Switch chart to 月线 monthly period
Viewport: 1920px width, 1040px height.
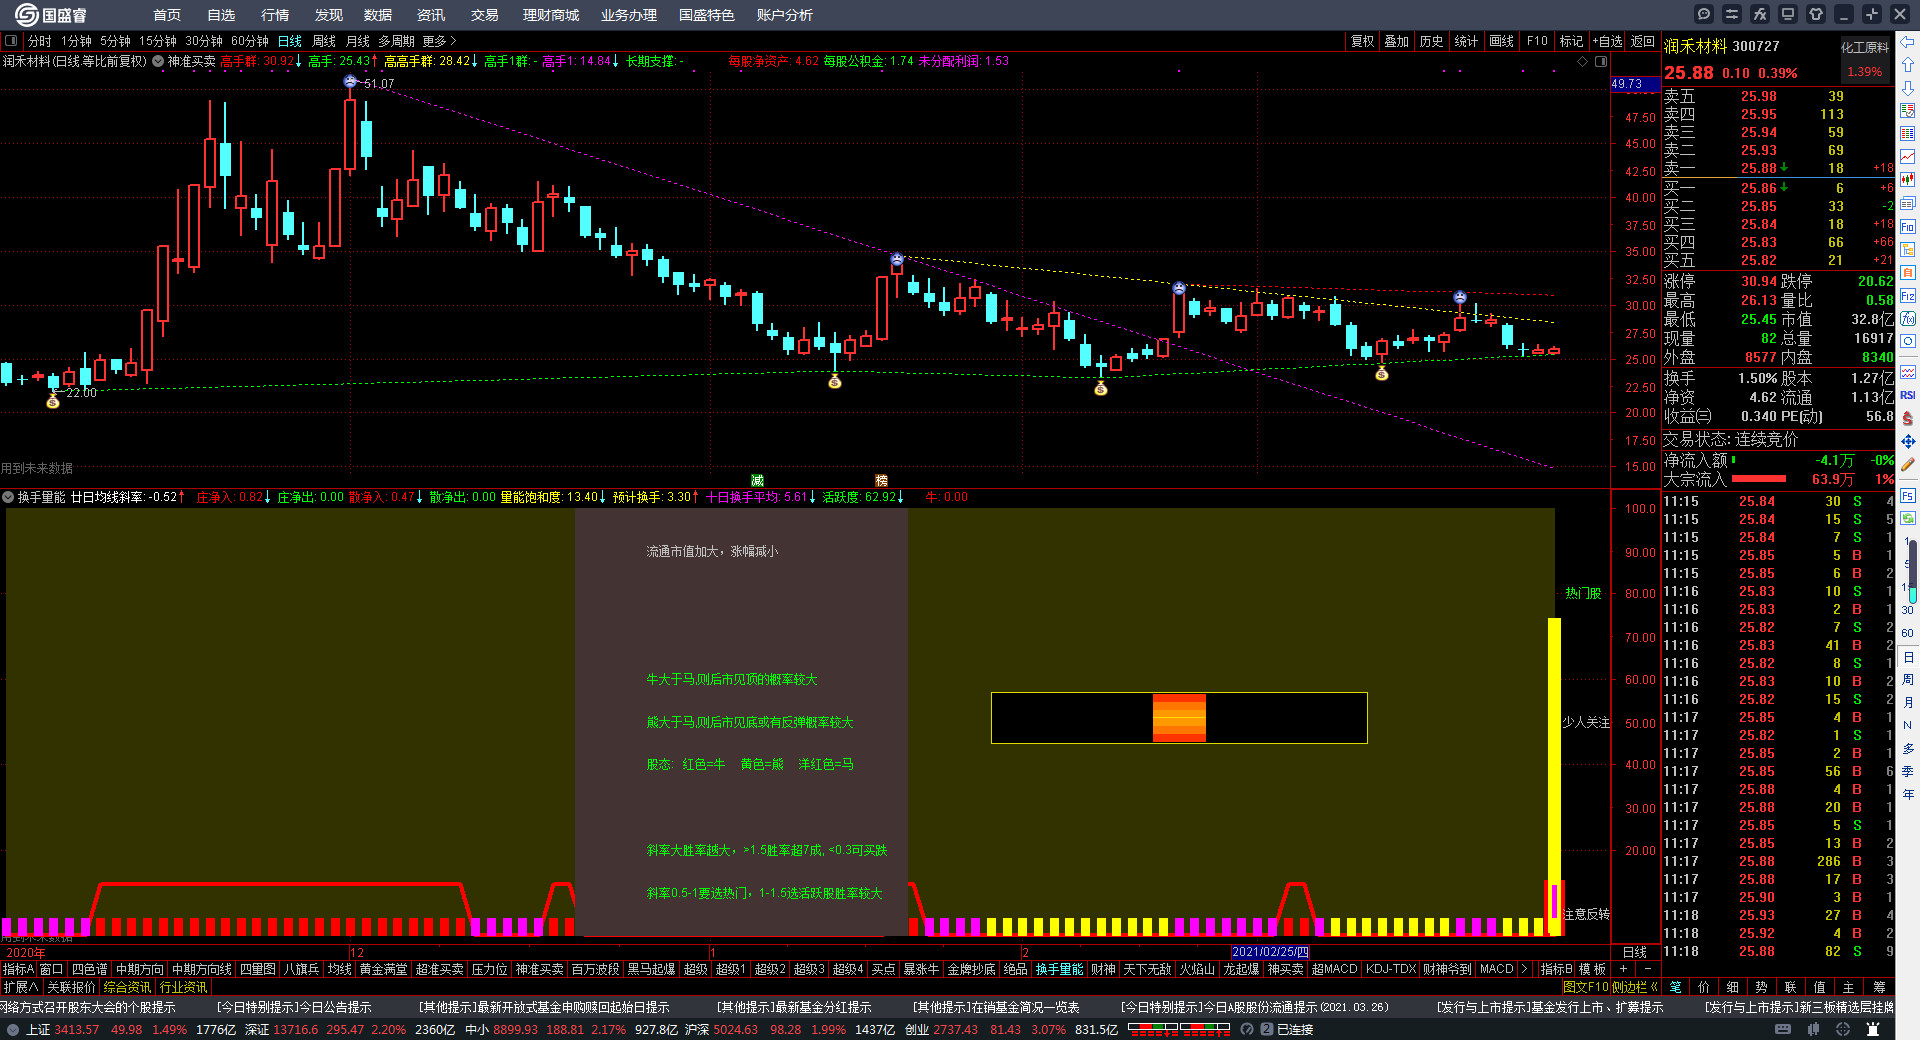[357, 41]
